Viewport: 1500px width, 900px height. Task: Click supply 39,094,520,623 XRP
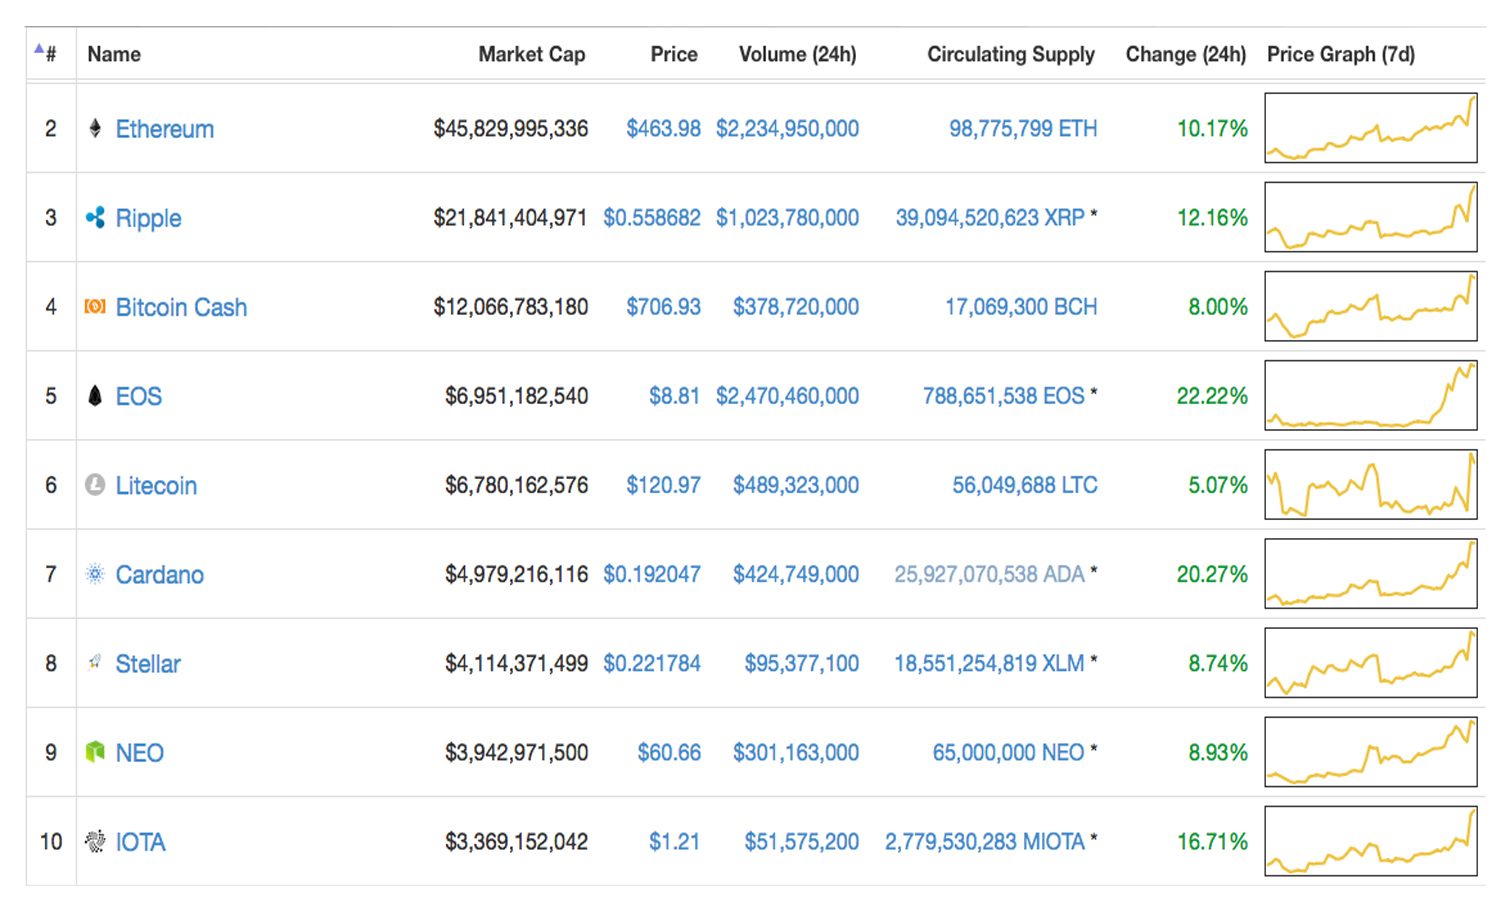pos(990,217)
